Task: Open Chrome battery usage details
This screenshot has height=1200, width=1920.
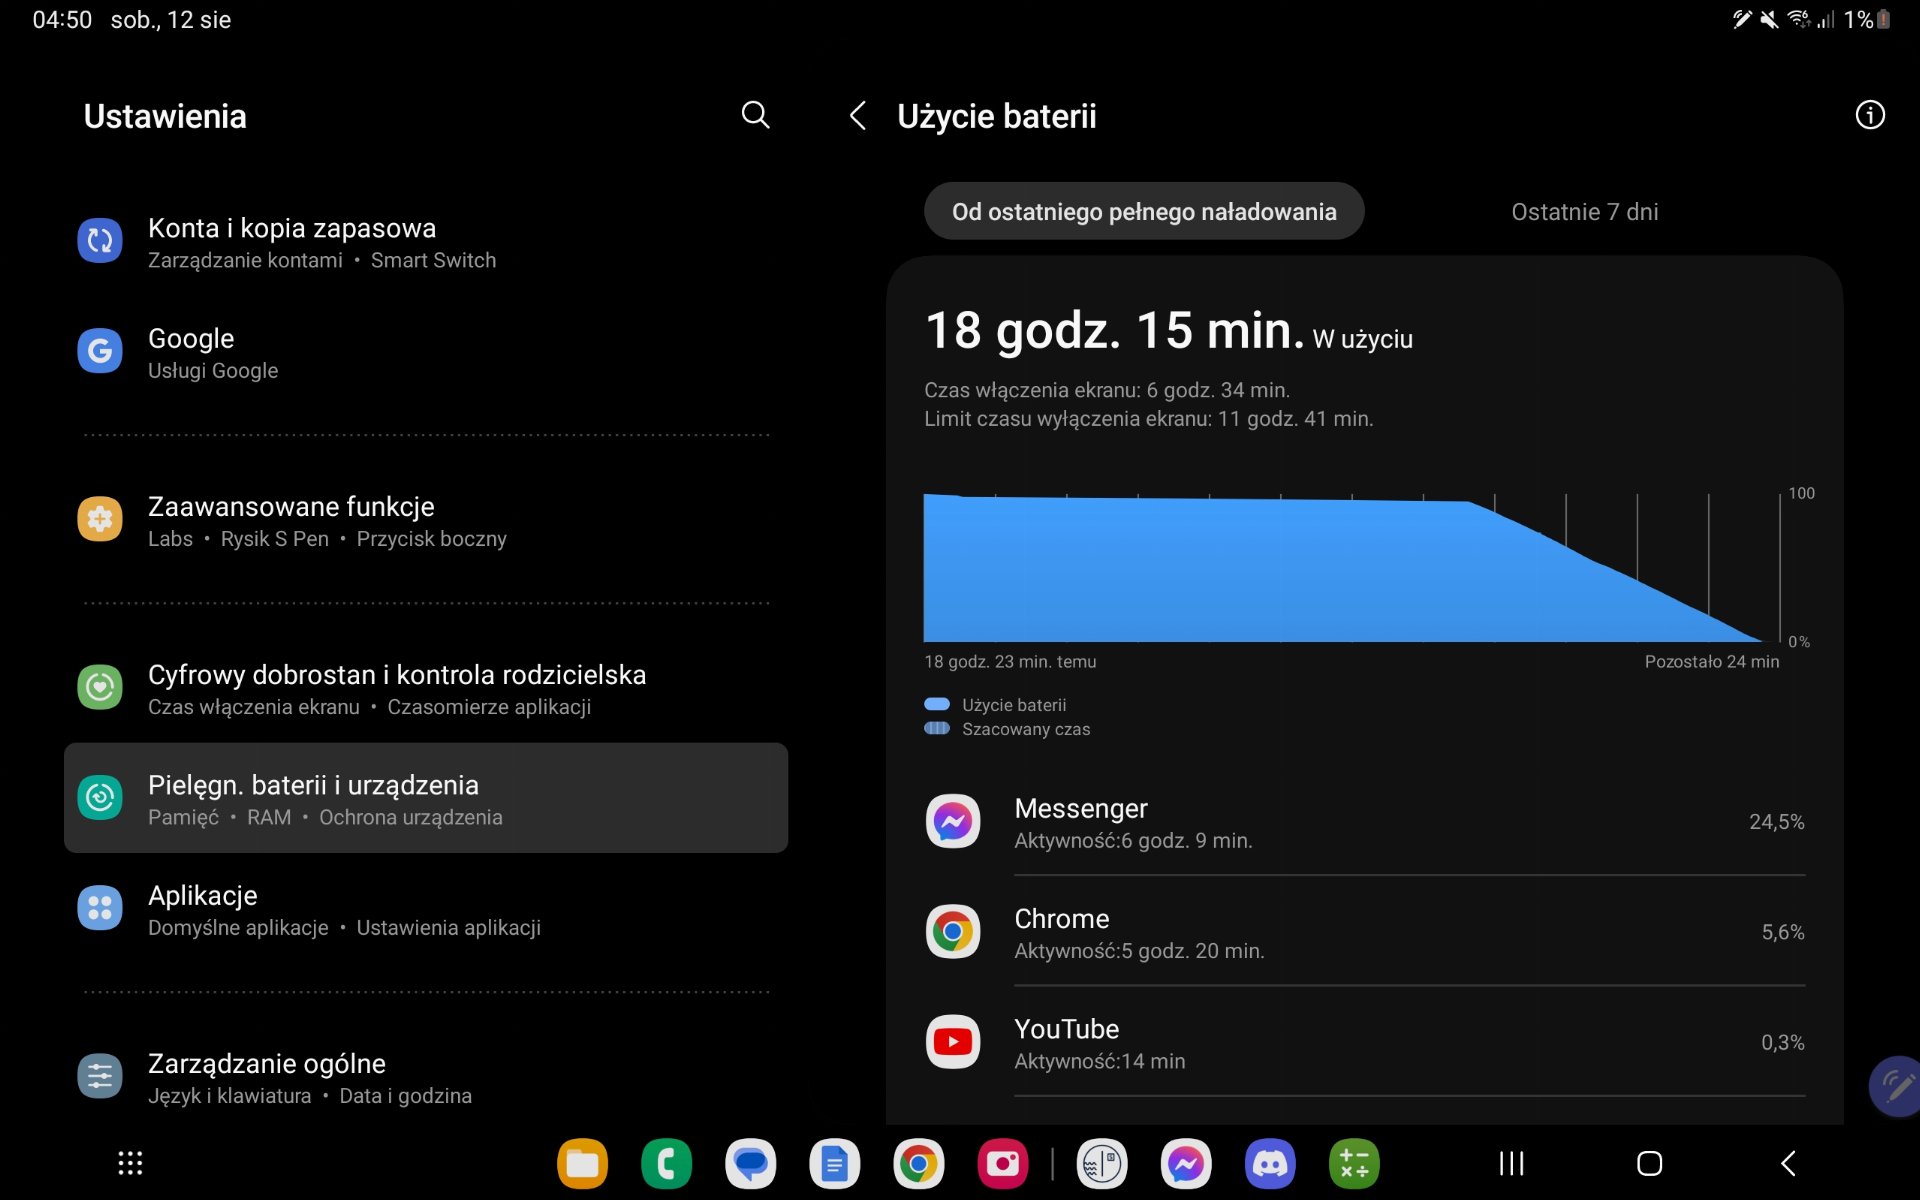Action: point(1365,932)
